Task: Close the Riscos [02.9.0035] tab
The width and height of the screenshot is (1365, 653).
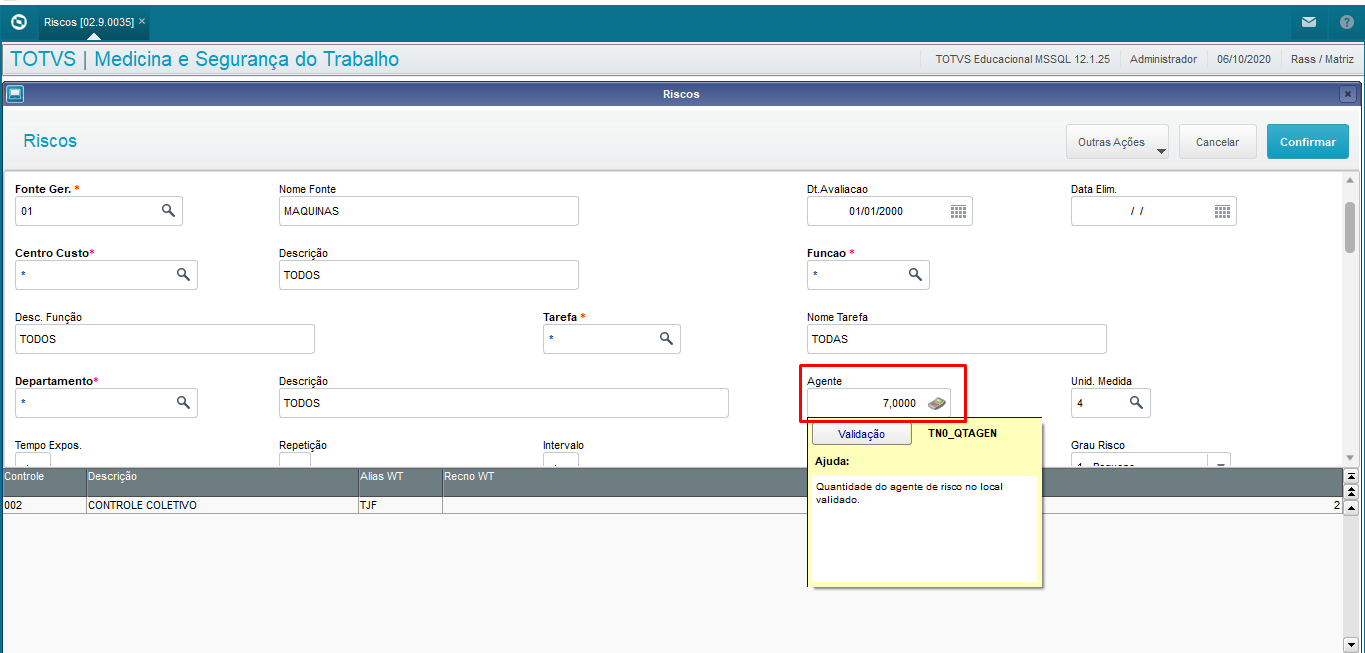Action: [x=142, y=21]
